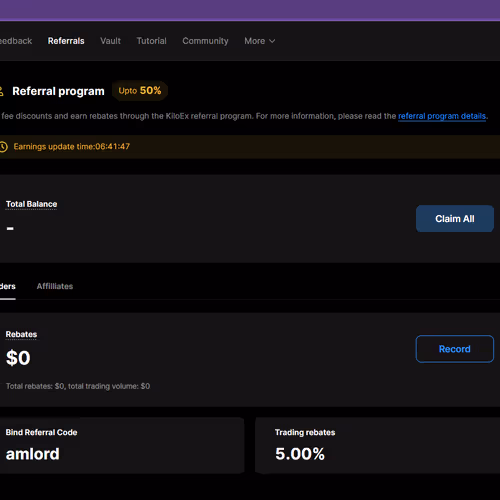Open the Tutorial navigation item

click(x=151, y=41)
